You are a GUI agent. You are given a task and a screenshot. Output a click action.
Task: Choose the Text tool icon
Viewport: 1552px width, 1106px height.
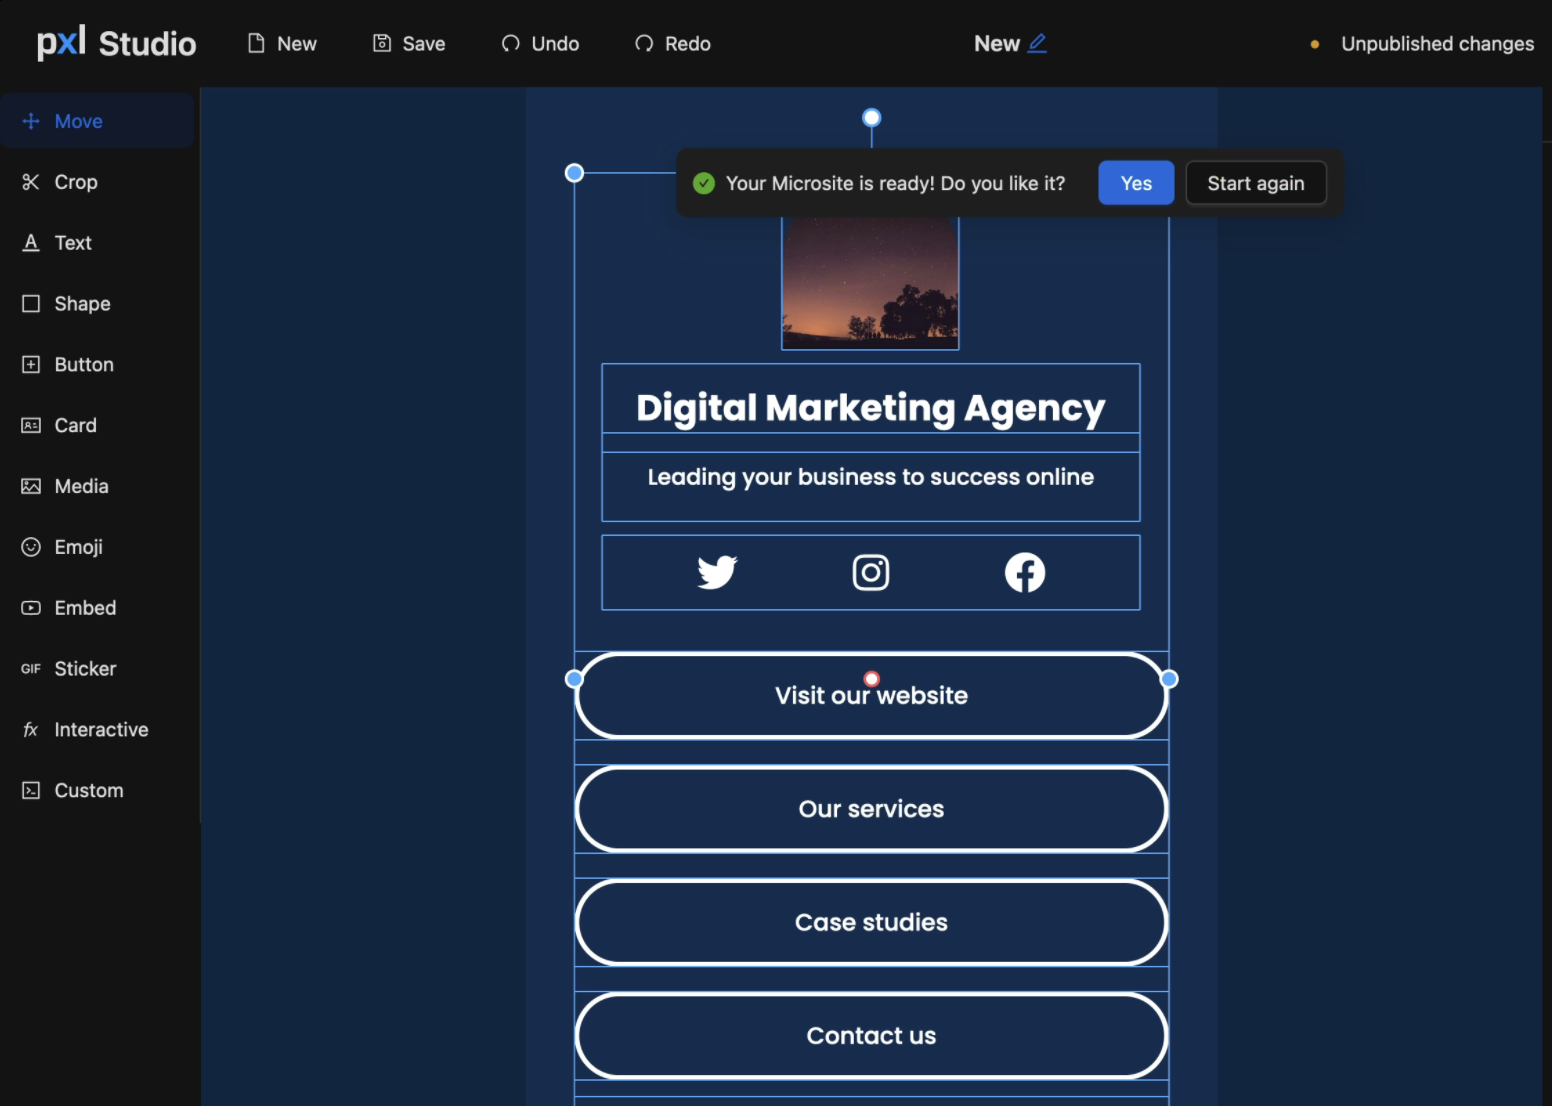(x=31, y=243)
